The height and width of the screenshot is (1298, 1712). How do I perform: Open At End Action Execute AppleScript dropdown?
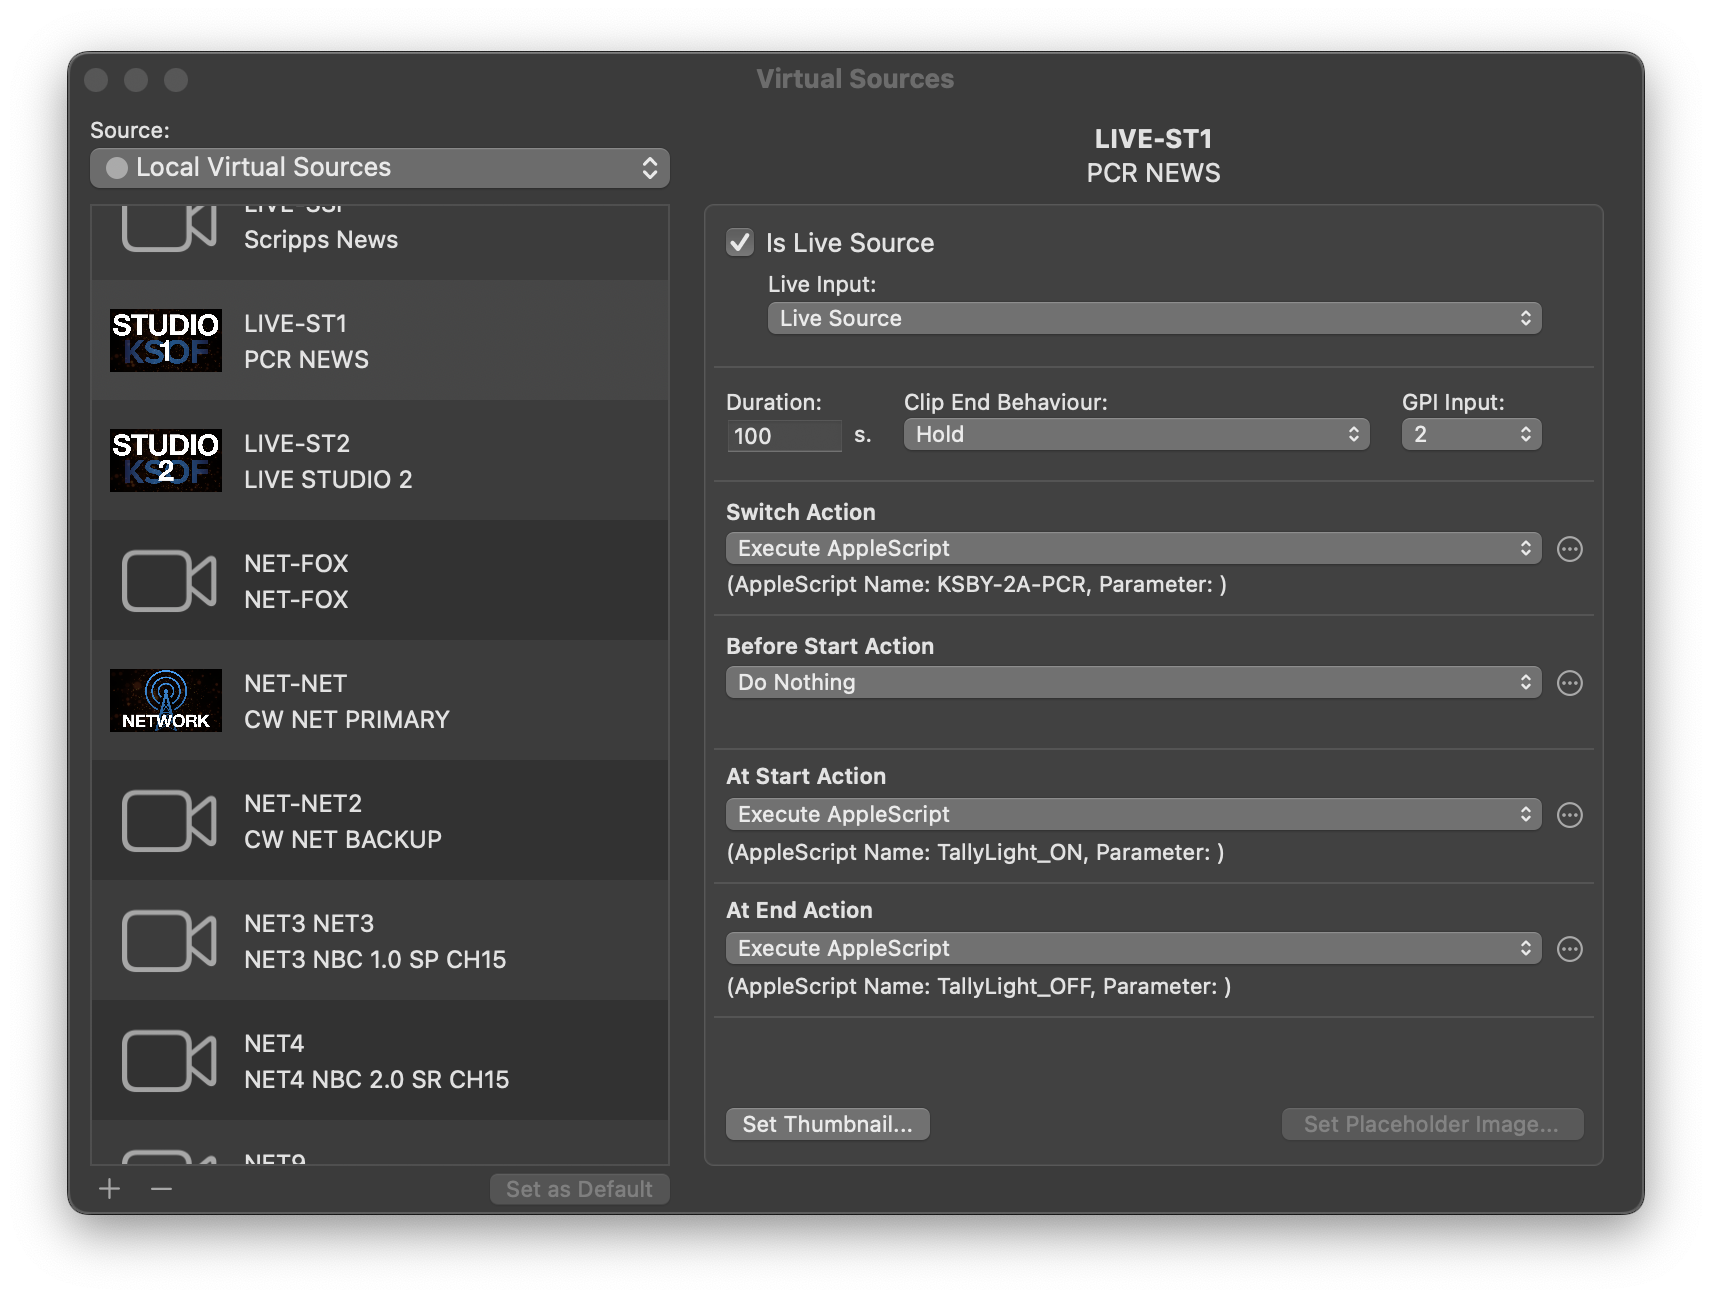(1133, 948)
